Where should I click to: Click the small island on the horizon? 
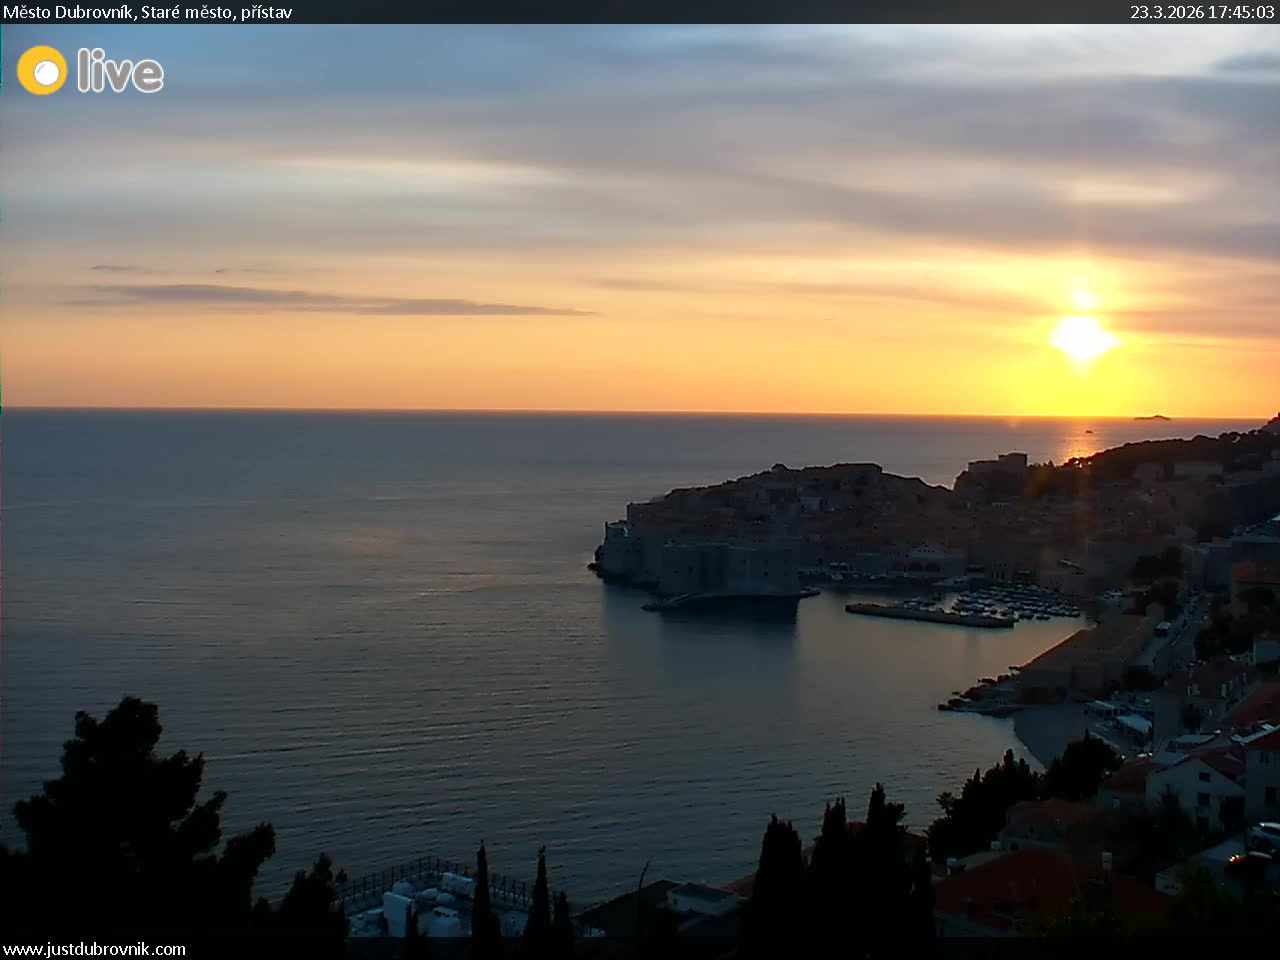point(1152,417)
